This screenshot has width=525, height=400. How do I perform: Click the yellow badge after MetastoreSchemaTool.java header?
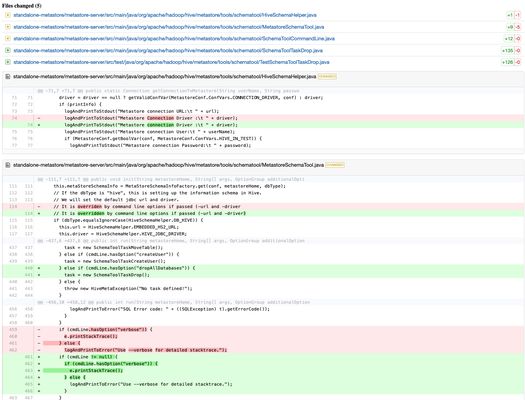click(x=335, y=165)
